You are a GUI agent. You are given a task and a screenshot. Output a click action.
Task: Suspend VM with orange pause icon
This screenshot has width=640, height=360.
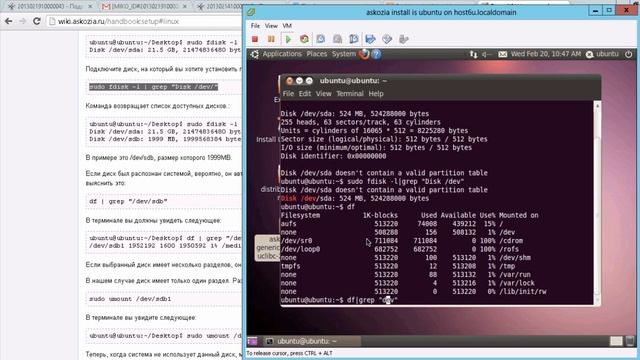click(x=271, y=39)
